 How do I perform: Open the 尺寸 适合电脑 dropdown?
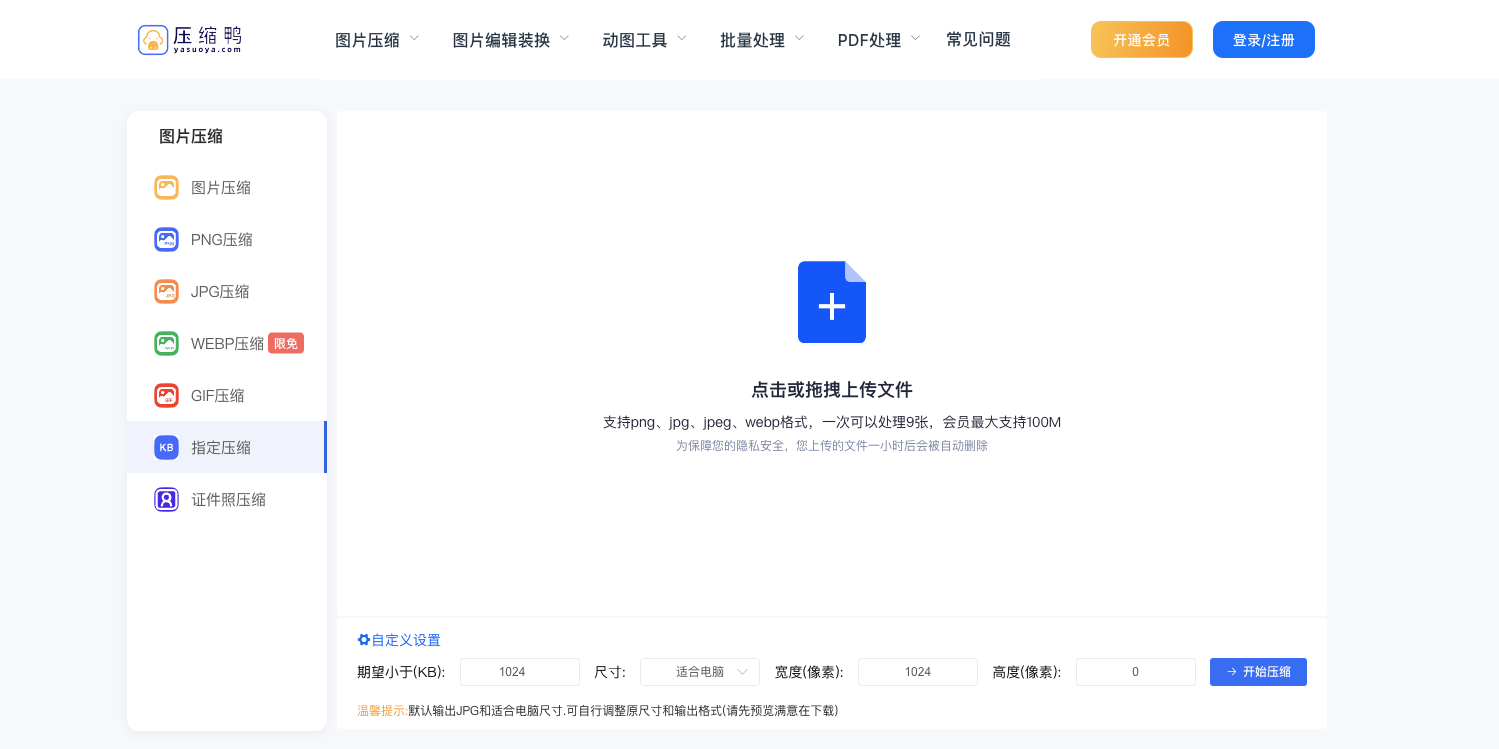700,672
